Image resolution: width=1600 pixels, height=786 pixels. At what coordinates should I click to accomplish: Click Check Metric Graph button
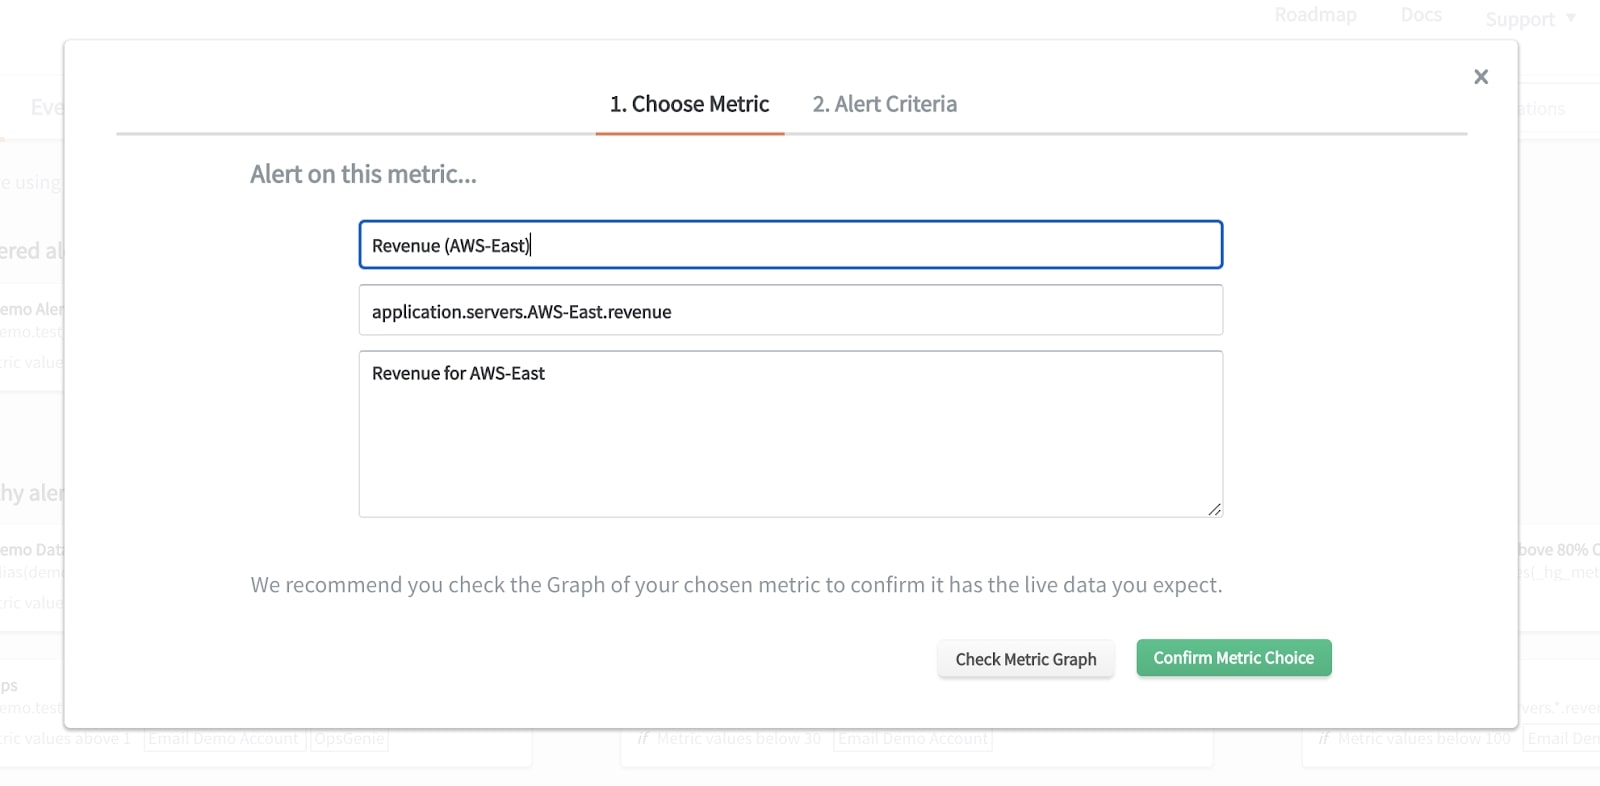point(1026,659)
